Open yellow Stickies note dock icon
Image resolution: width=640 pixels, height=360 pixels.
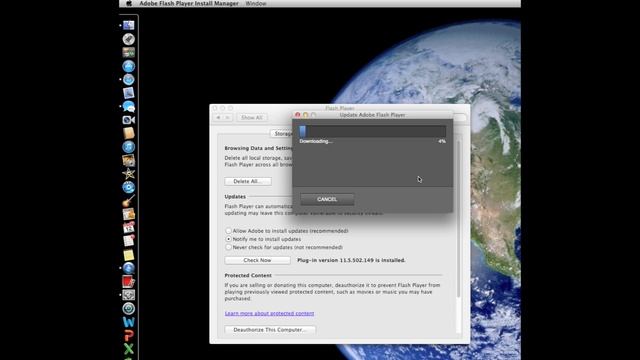pyautogui.click(x=129, y=255)
